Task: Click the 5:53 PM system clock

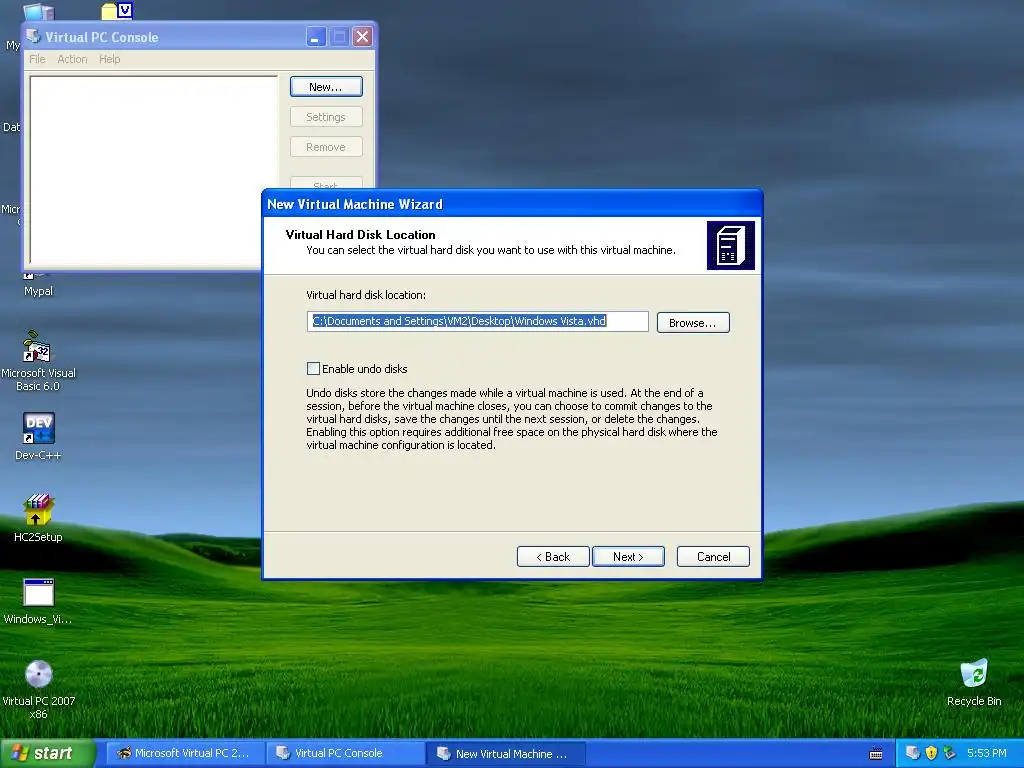Action: click(987, 753)
